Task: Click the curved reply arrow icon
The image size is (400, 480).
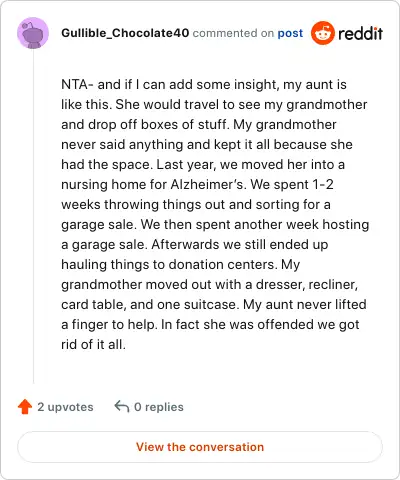Action: coord(122,406)
